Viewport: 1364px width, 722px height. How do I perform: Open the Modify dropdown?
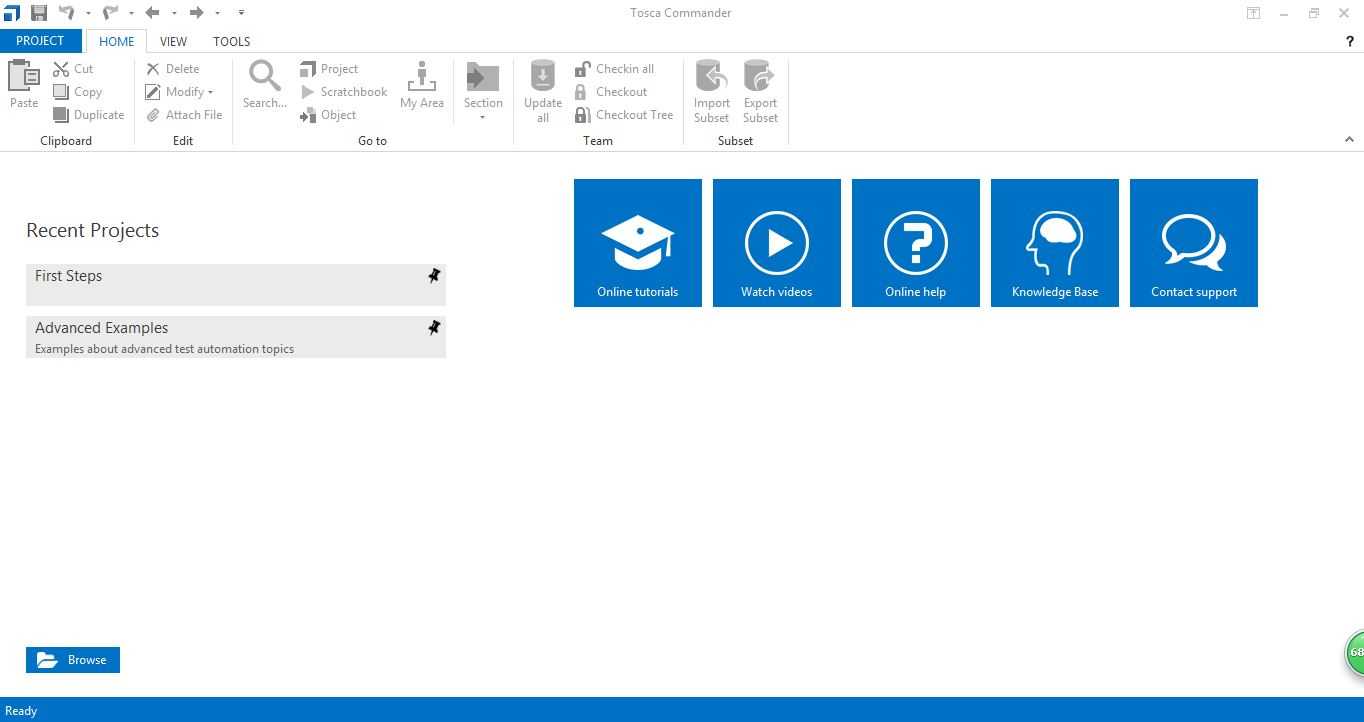180,92
